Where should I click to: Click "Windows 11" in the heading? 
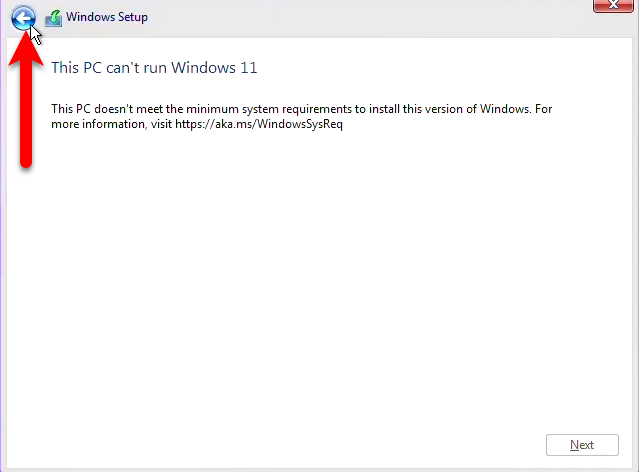[x=214, y=68]
